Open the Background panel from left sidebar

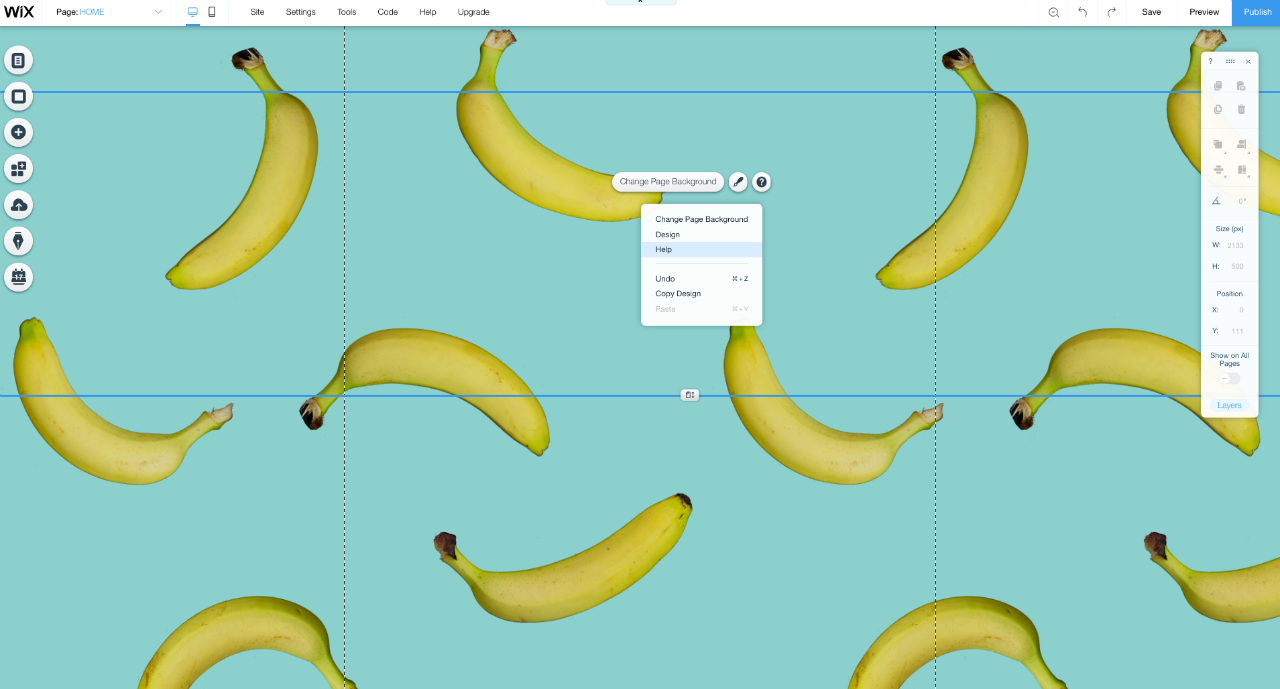(18, 96)
